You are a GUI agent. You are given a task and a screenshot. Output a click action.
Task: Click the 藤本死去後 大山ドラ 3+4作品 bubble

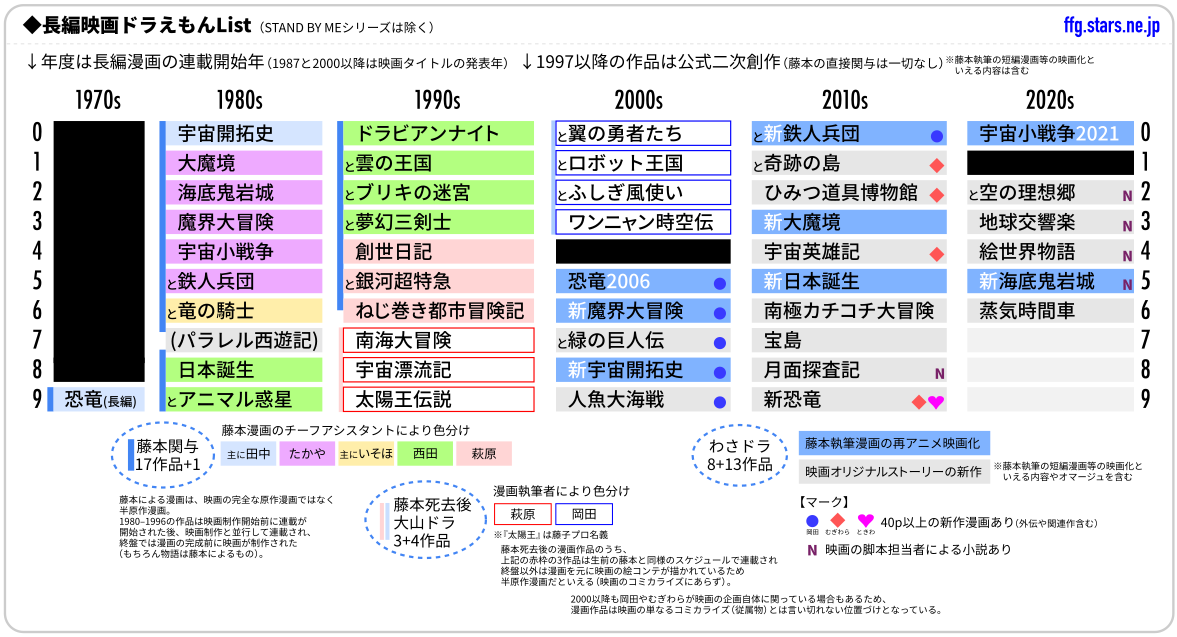point(426,521)
